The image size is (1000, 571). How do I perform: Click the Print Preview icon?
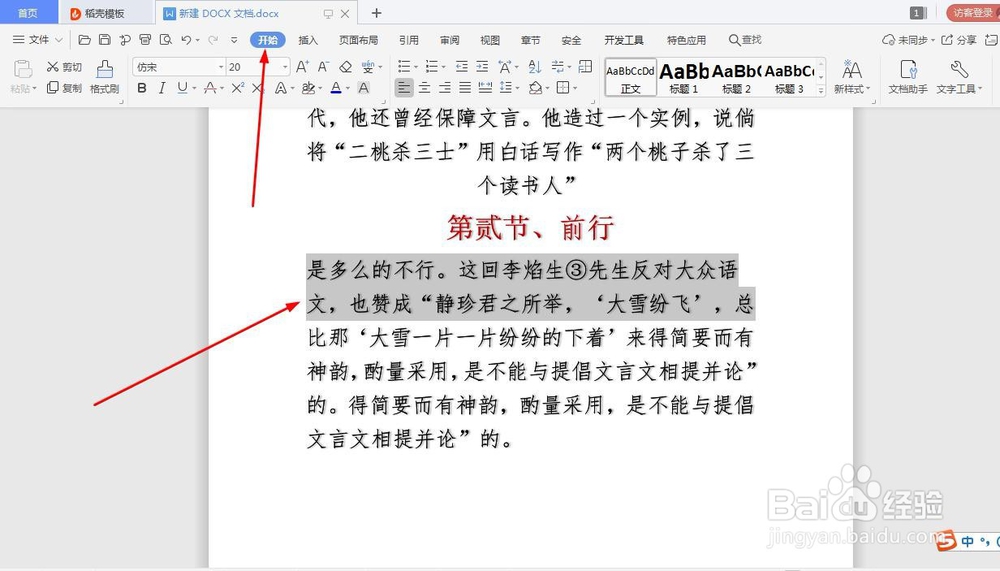166,40
